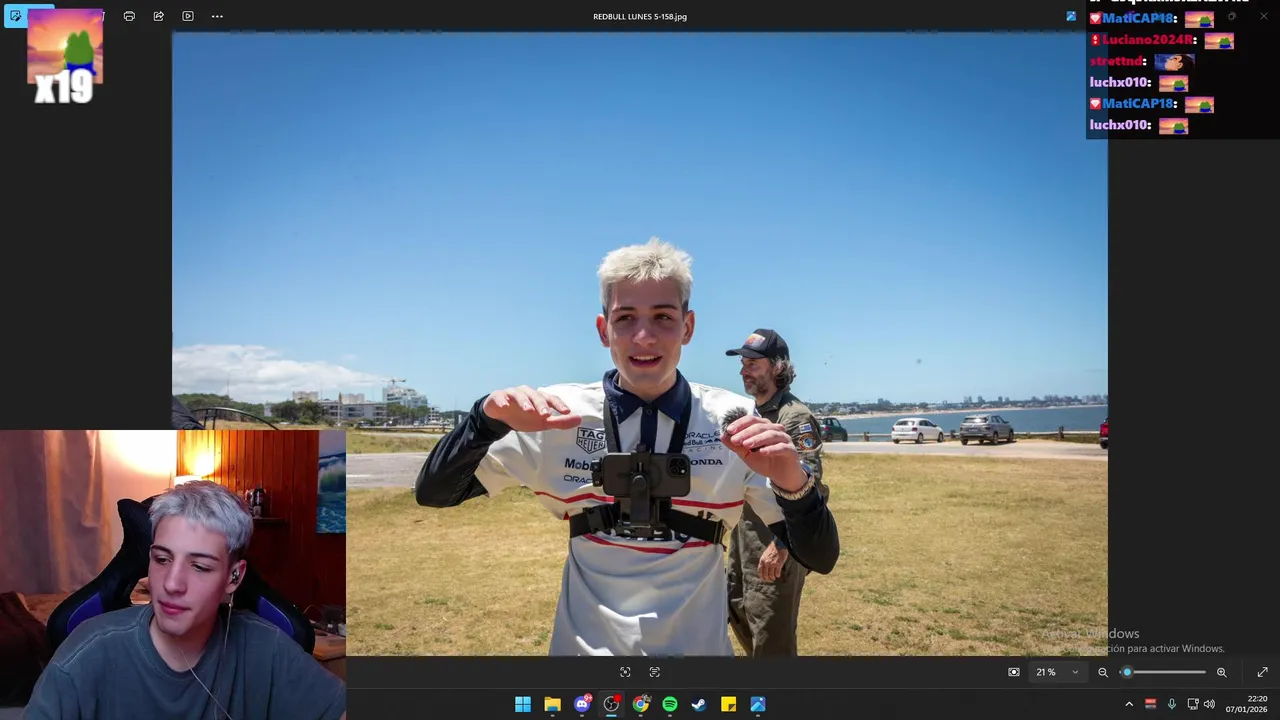The height and width of the screenshot is (720, 1280).
Task: Click the microphone tray icon
Action: 1171,704
